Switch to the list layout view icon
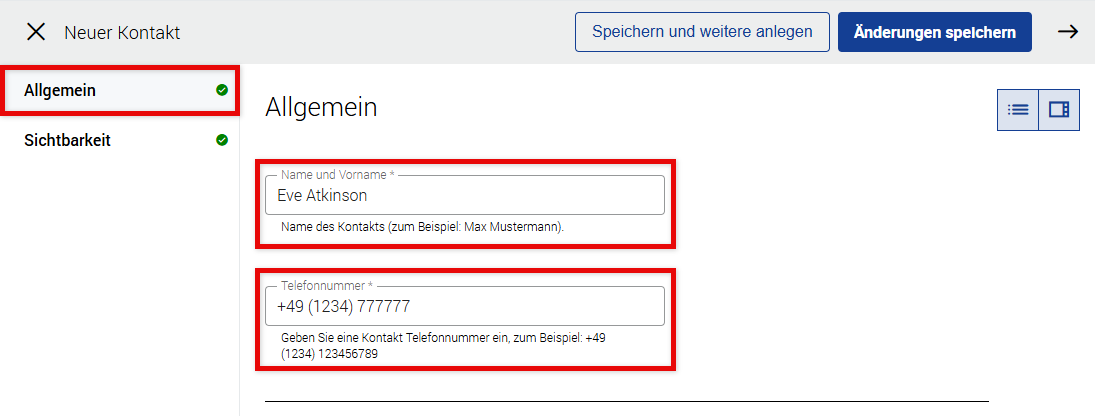 [1018, 110]
